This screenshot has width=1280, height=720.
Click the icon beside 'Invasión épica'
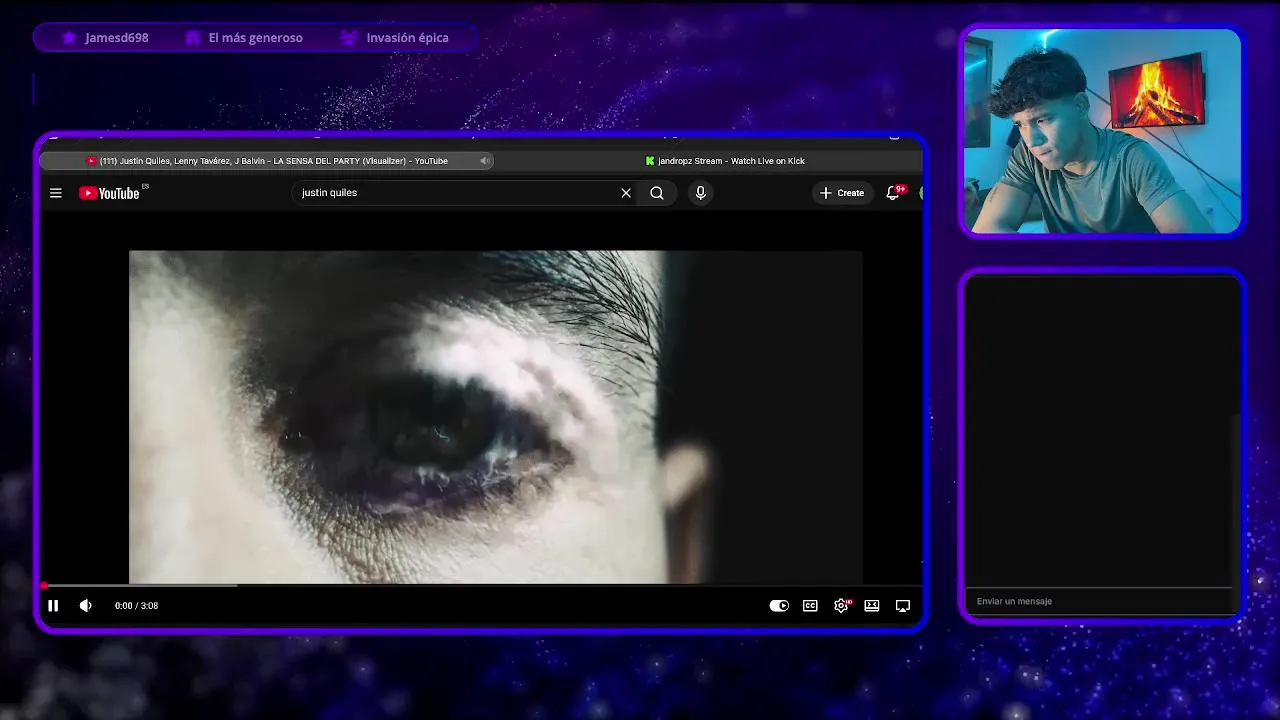348,38
